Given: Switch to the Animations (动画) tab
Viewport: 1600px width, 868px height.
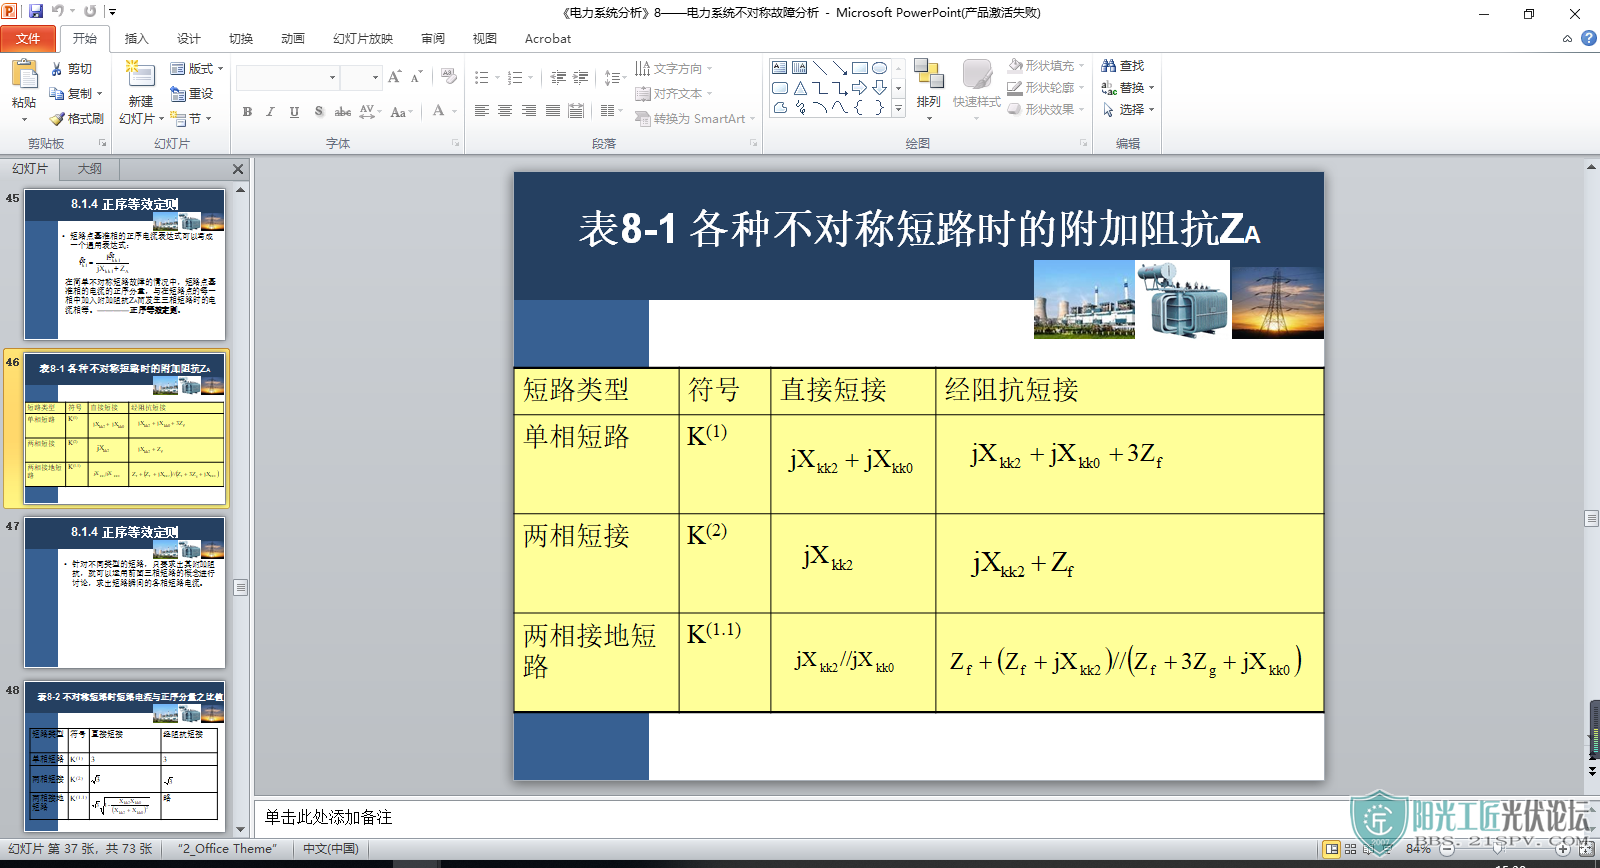Looking at the screenshot, I should coord(292,39).
